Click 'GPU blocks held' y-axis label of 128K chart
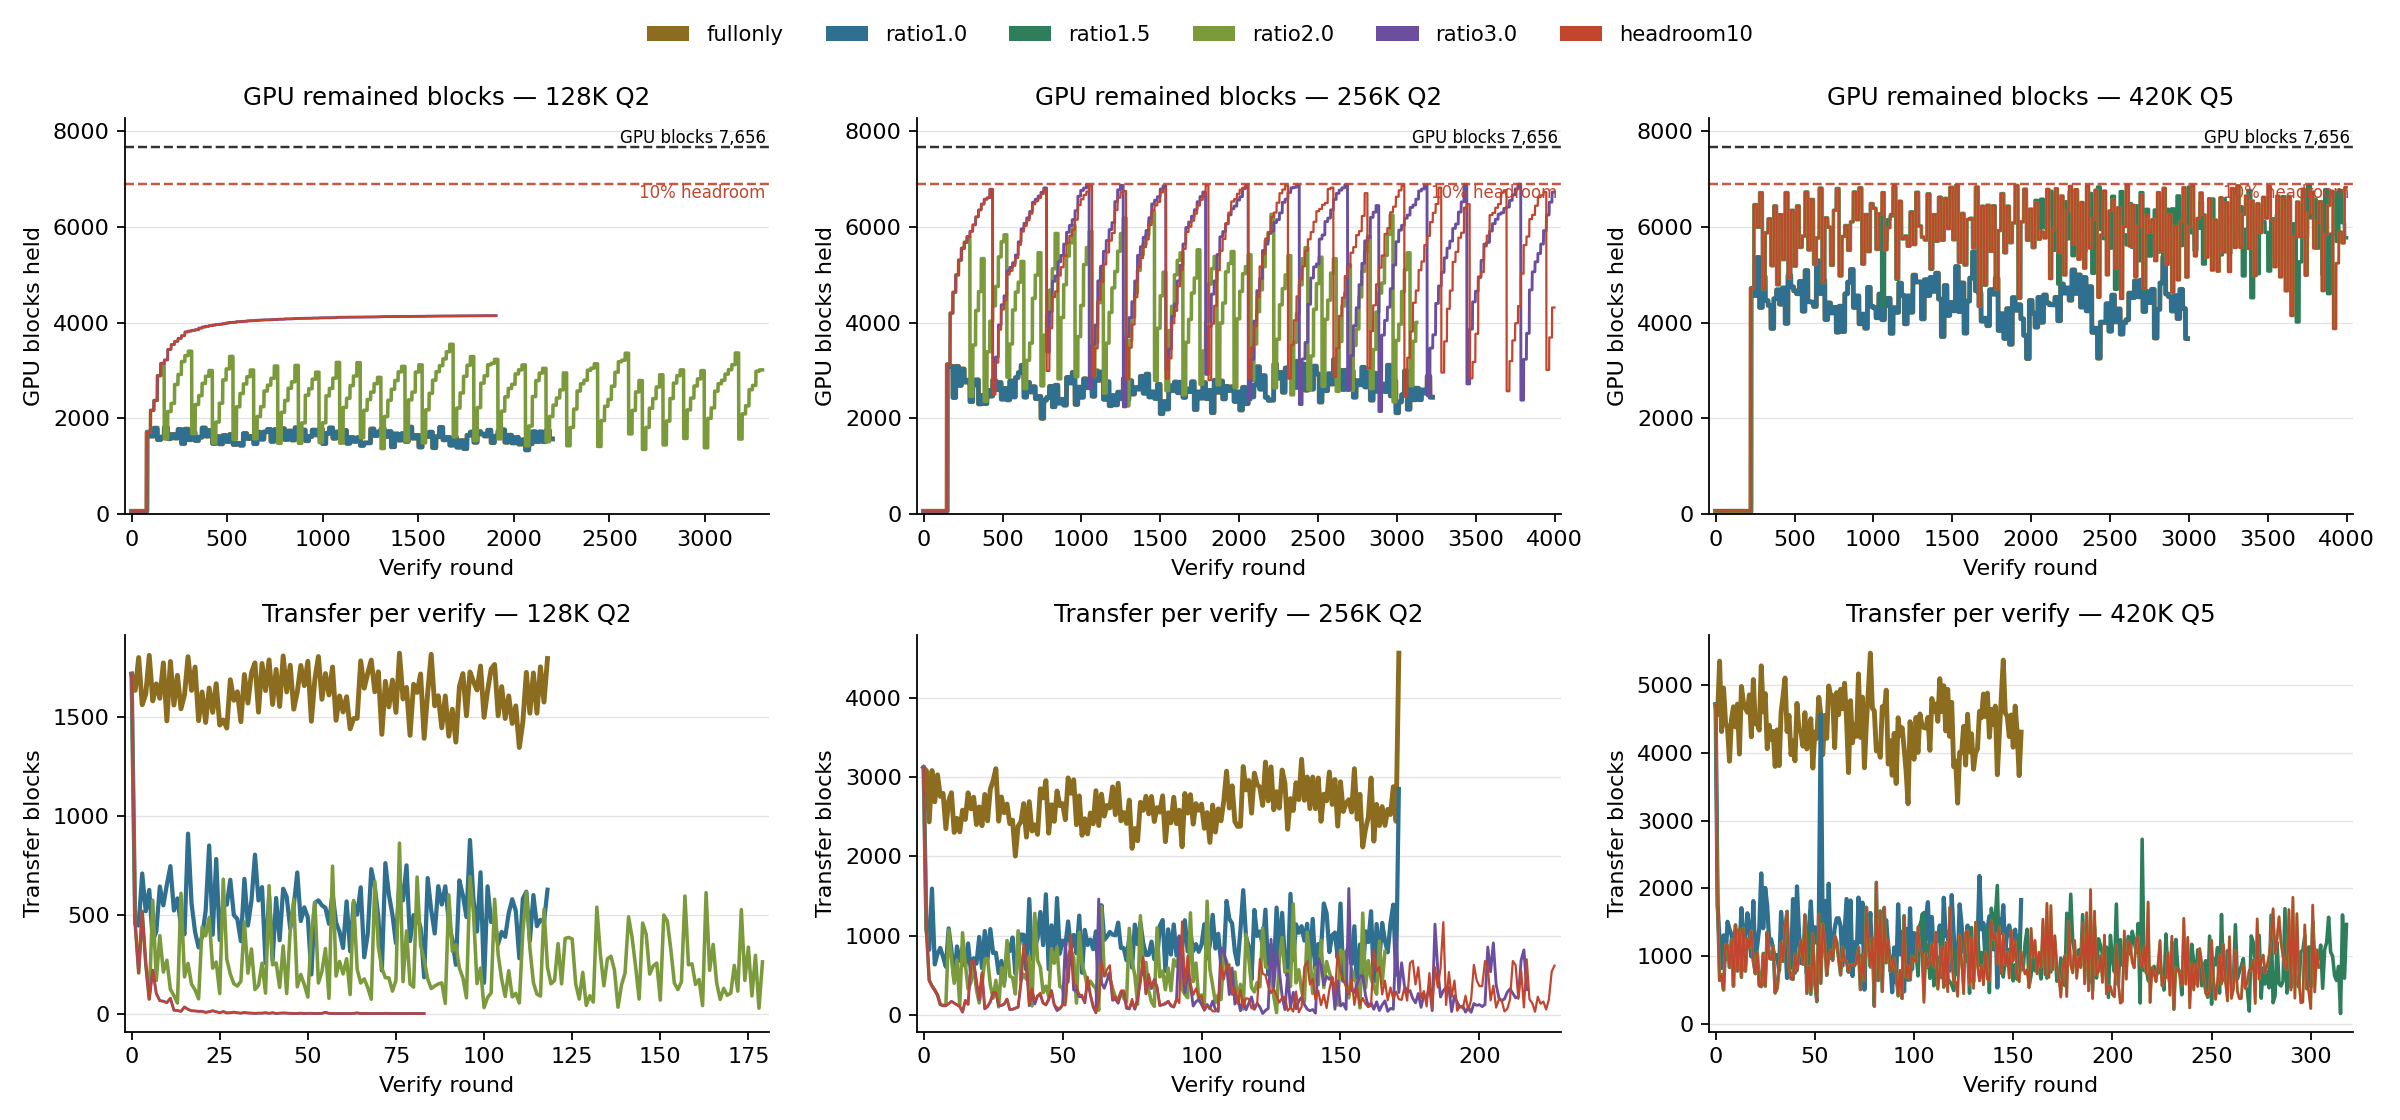This screenshot has height=1120, width=2400. point(32,316)
